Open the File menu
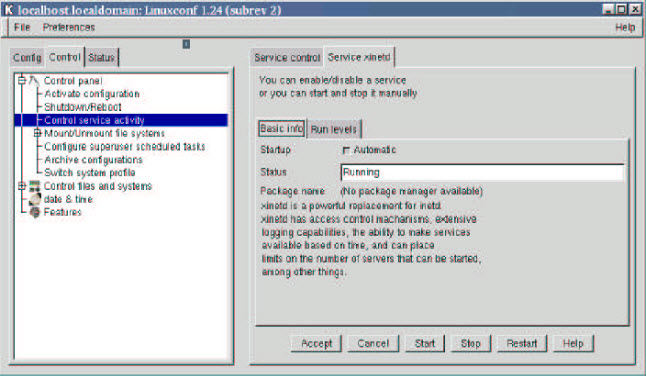646x376 pixels. 22,27
